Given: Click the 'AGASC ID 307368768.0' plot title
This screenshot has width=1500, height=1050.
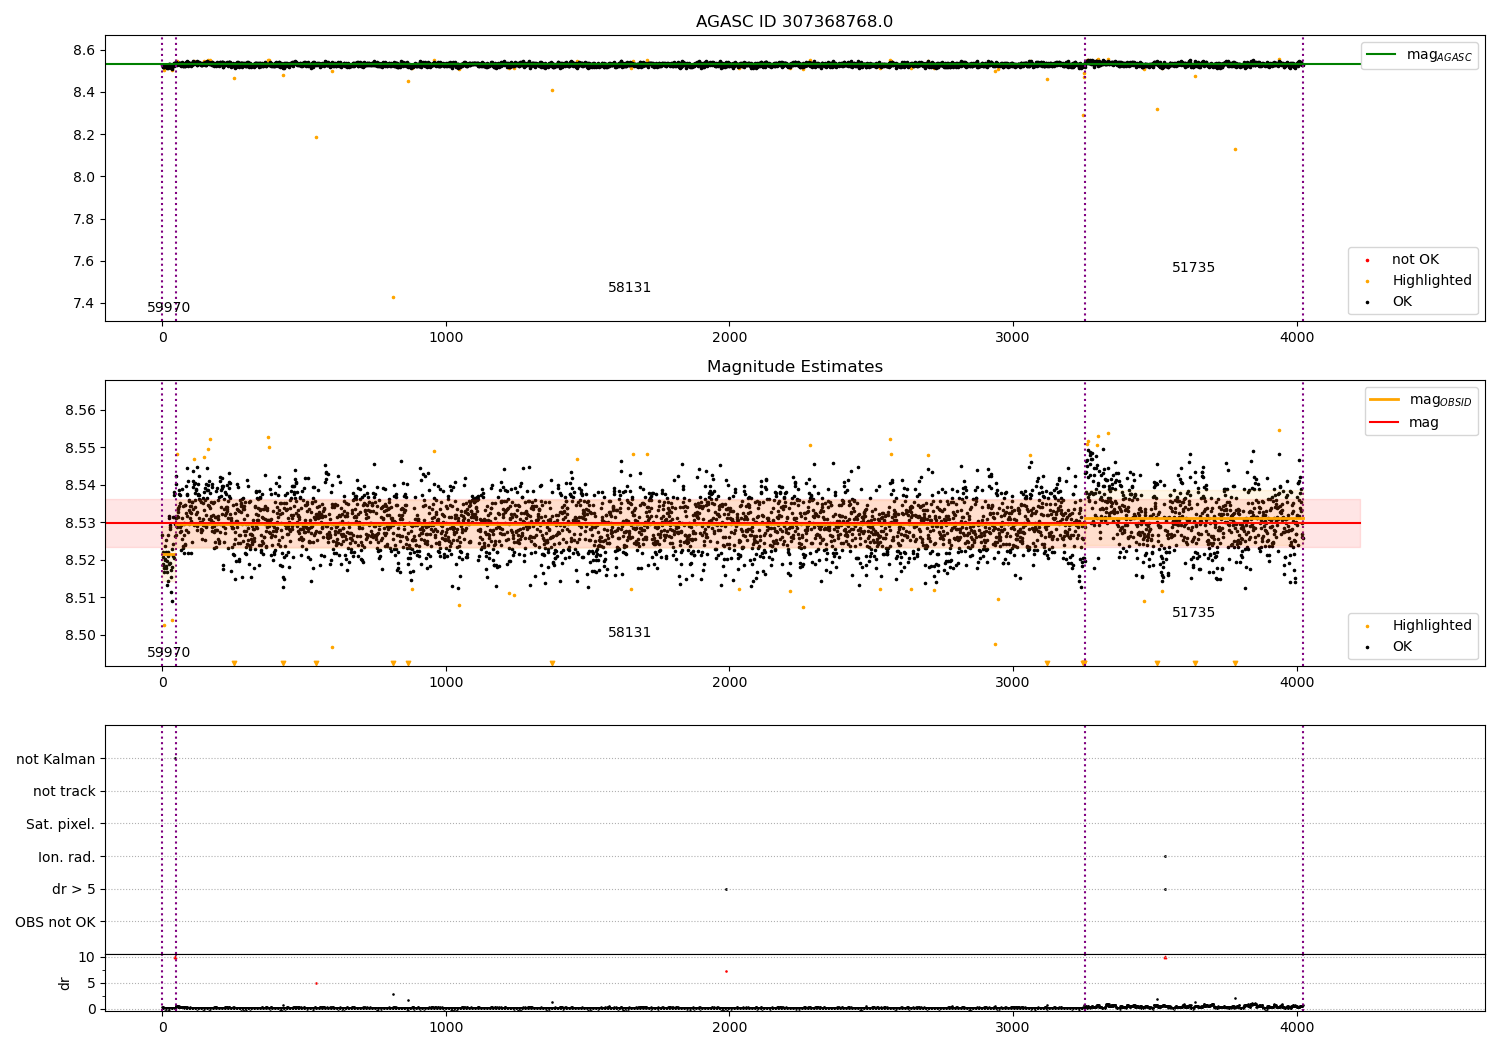Looking at the screenshot, I should click(x=794, y=22).
